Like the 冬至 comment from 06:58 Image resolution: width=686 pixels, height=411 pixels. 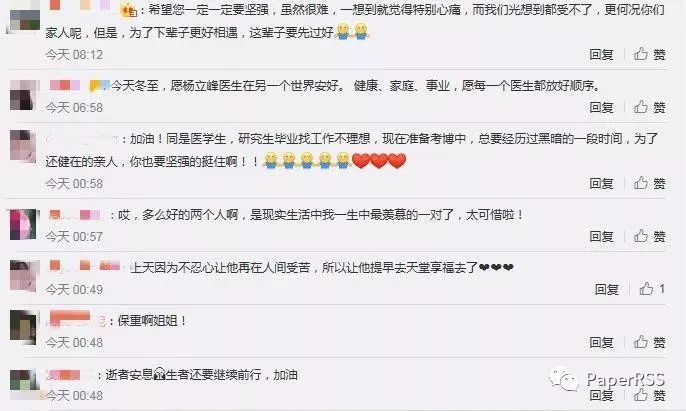[650, 107]
